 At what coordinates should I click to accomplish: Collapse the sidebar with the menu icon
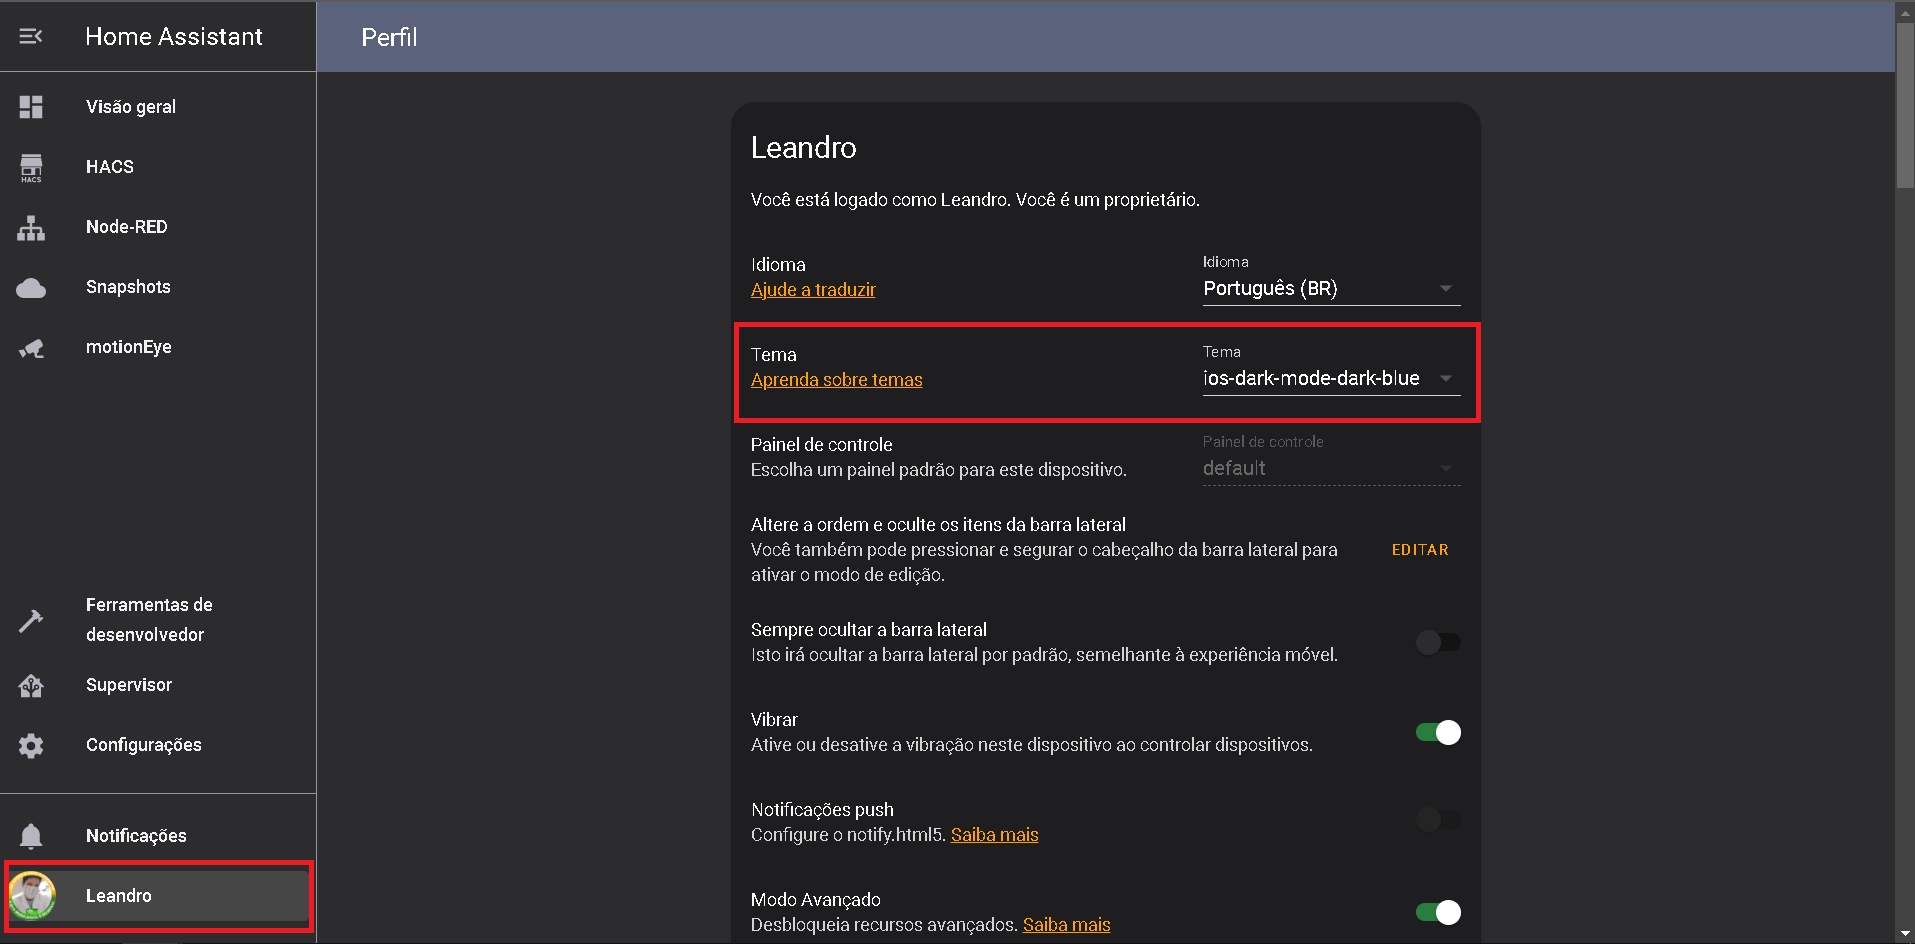[31, 37]
